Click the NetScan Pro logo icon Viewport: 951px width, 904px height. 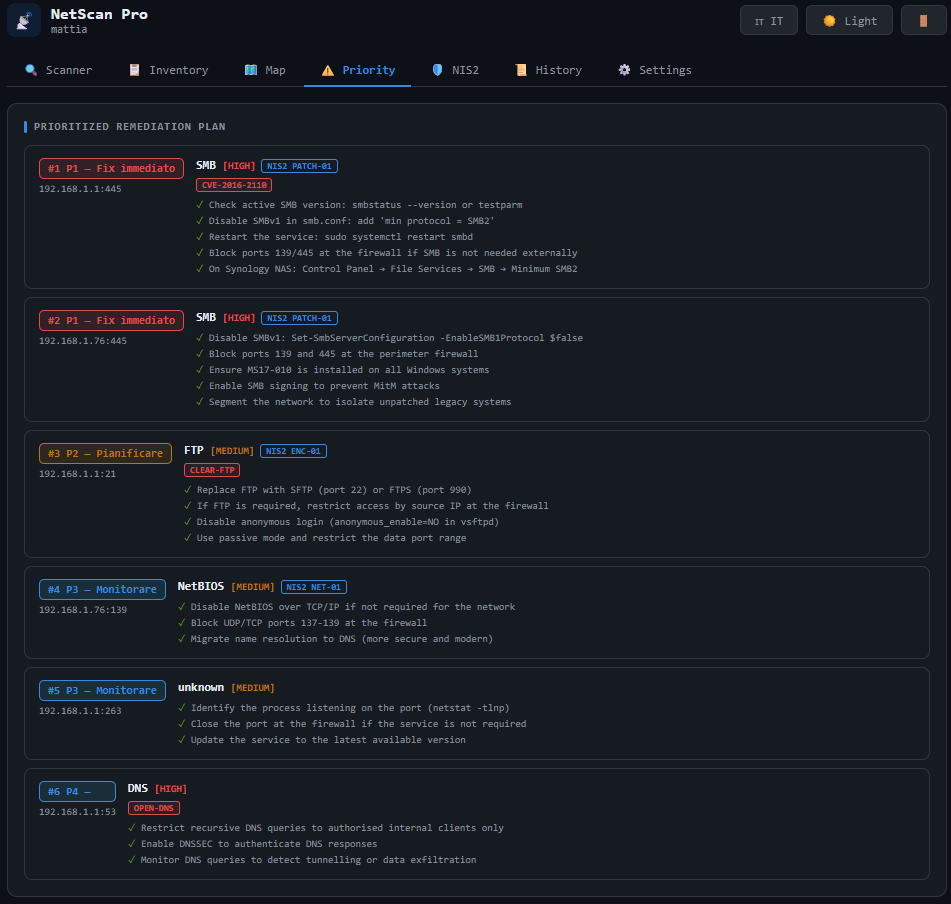(x=24, y=20)
